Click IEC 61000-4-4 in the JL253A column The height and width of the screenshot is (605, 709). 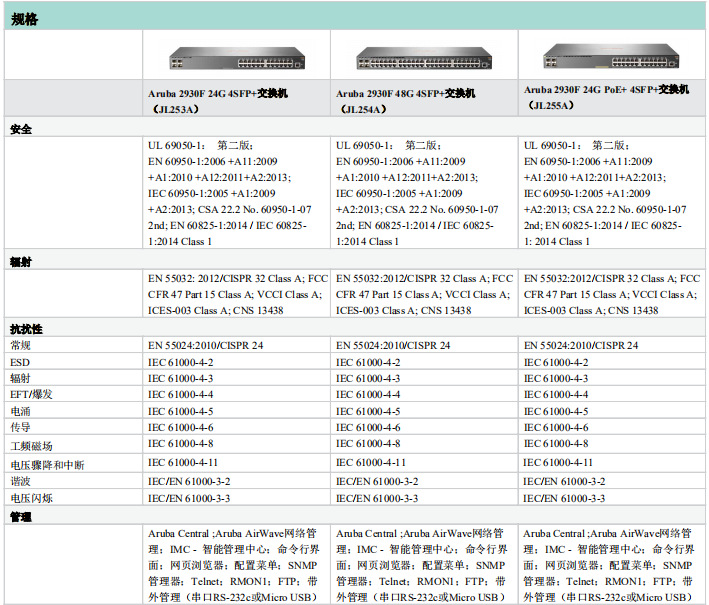pyautogui.click(x=180, y=394)
